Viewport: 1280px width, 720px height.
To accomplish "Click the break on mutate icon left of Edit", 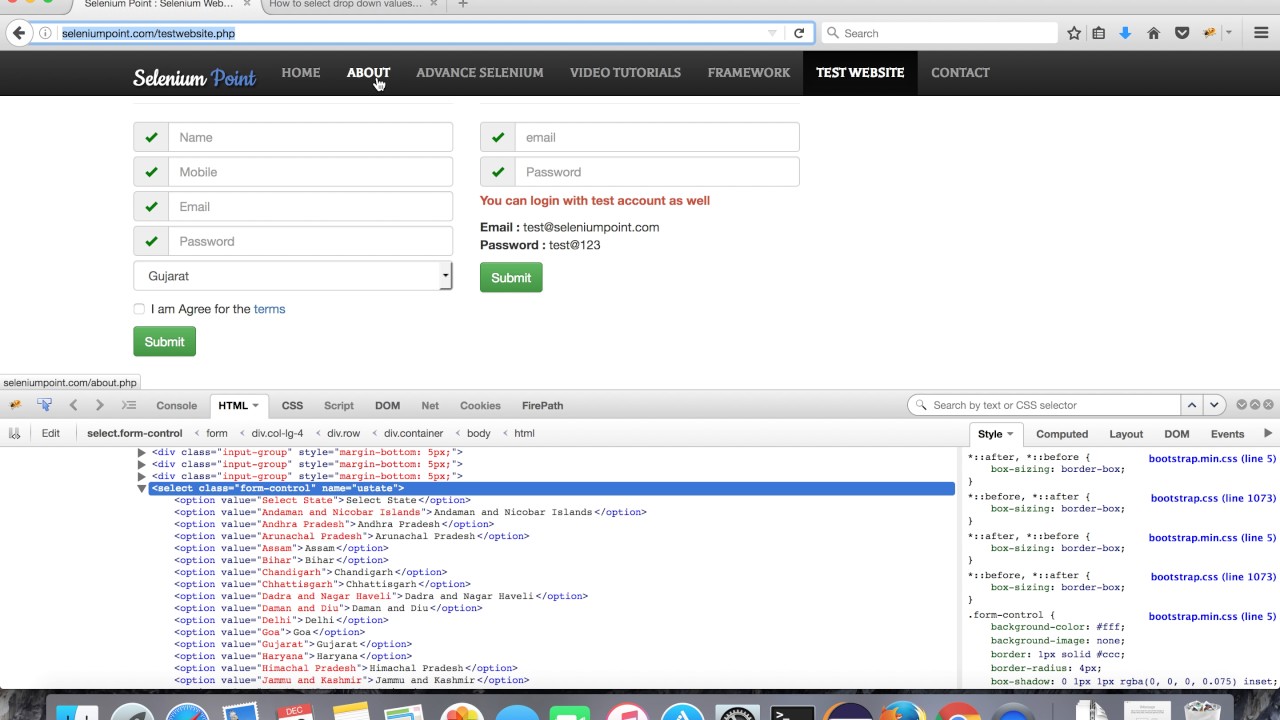I will 15,433.
